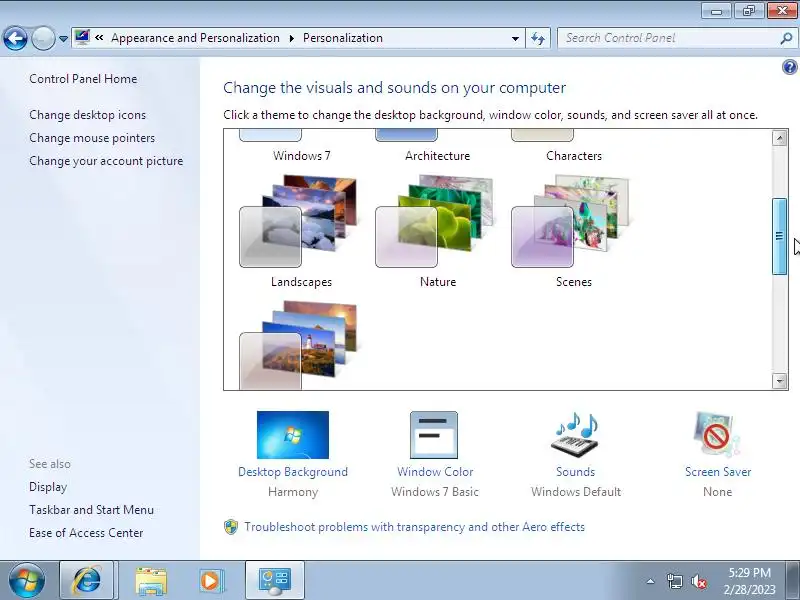Click the Screen Saver text link
Screen dimensions: 800x600
point(718,472)
